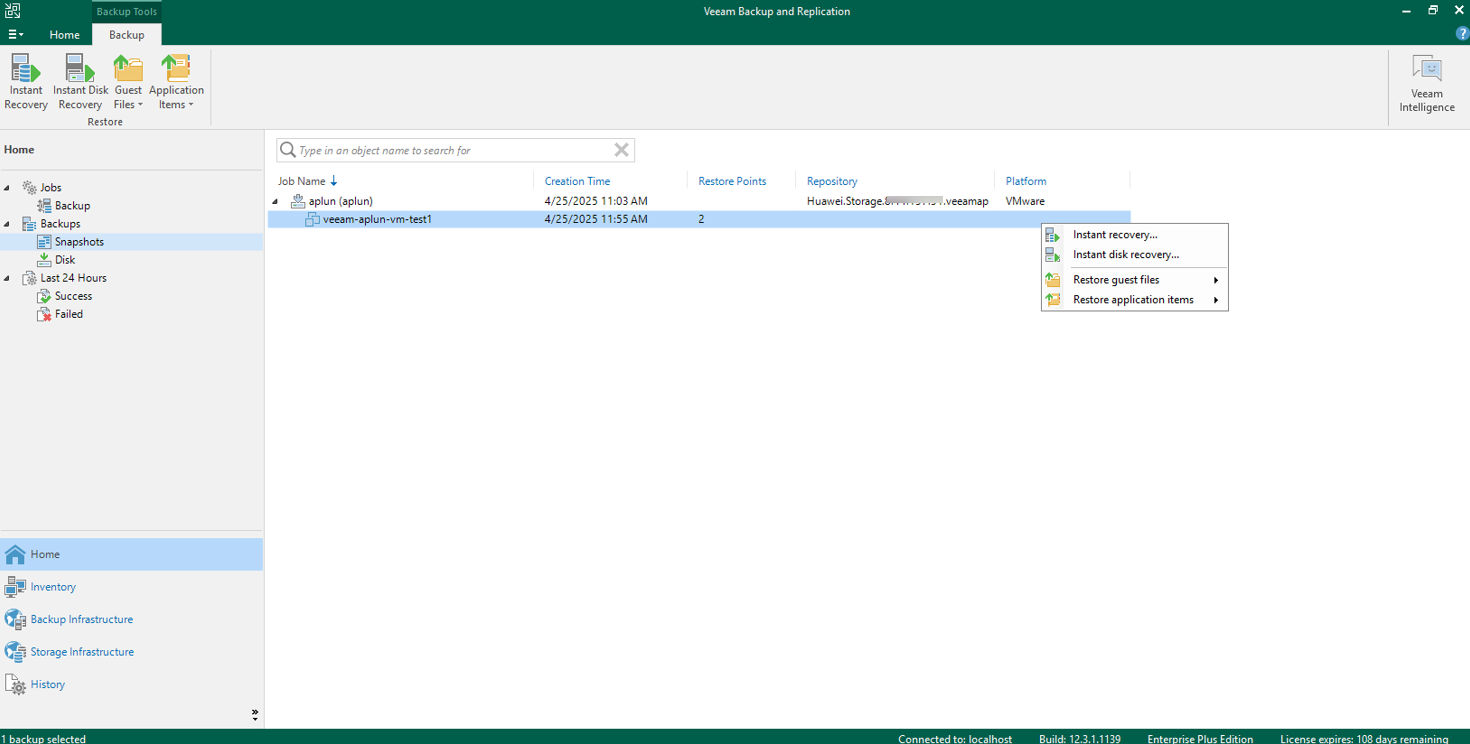The height and width of the screenshot is (744, 1470).
Task: Sort by Repository column header
Action: point(832,181)
